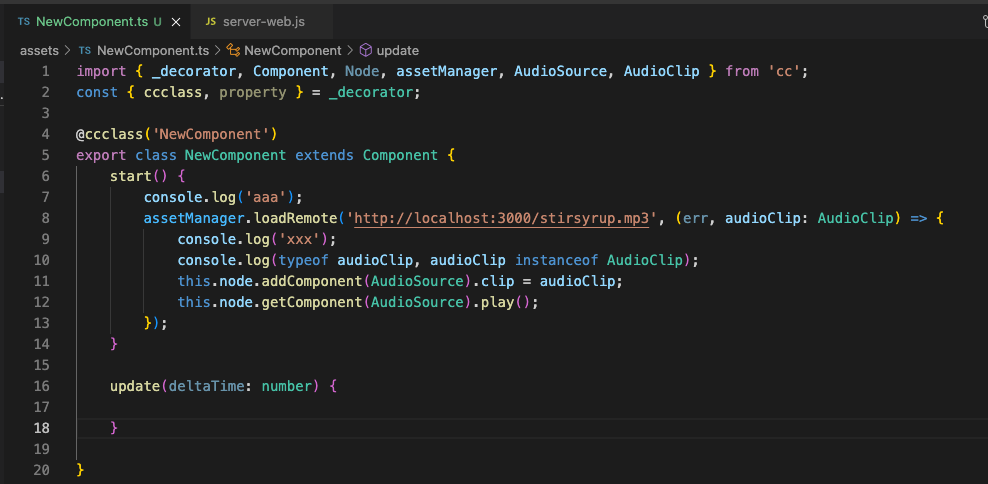Viewport: 988px width, 484px height.
Task: Click the NewComponent class breadcrumb icon
Action: 233,50
